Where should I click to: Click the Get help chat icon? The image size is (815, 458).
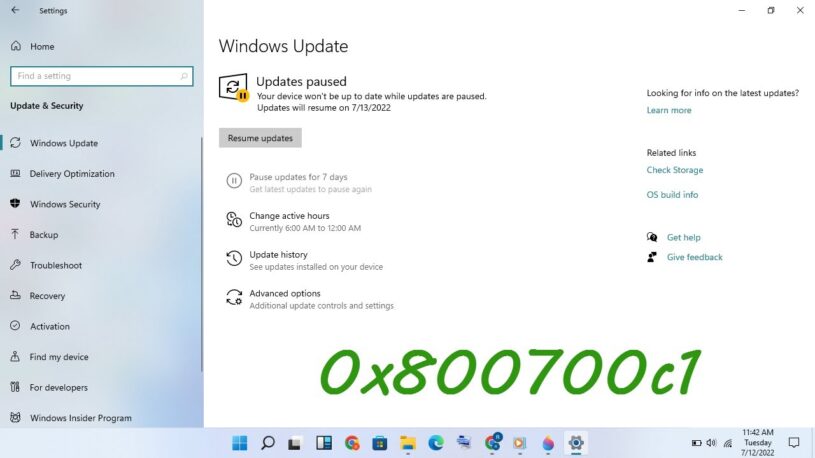click(x=652, y=237)
